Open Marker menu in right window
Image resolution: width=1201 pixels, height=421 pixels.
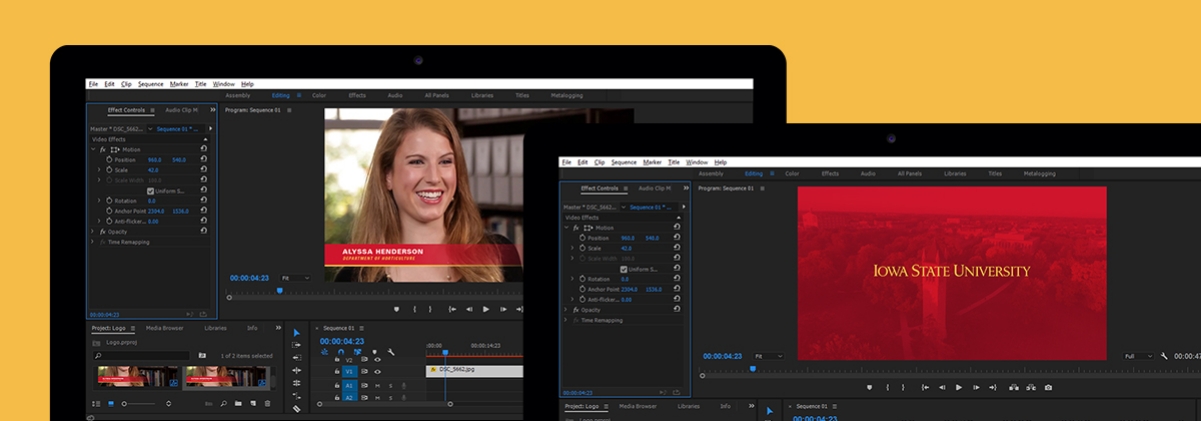pyautogui.click(x=652, y=162)
